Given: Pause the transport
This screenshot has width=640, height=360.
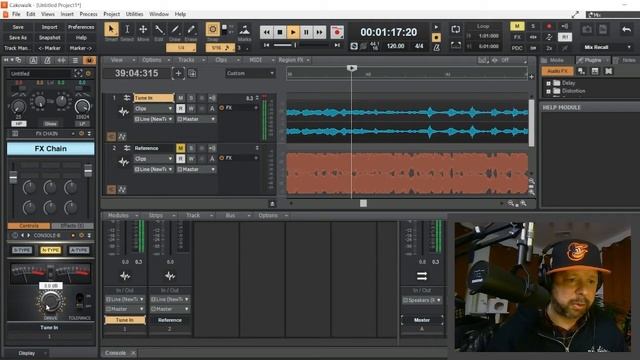Looking at the screenshot, I should tap(306, 32).
